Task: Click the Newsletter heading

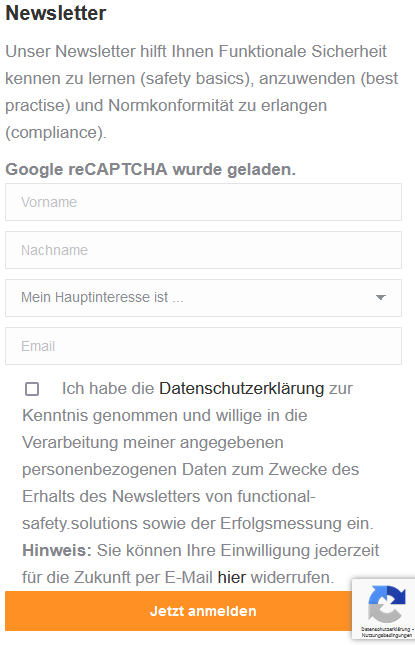Action: tap(56, 13)
